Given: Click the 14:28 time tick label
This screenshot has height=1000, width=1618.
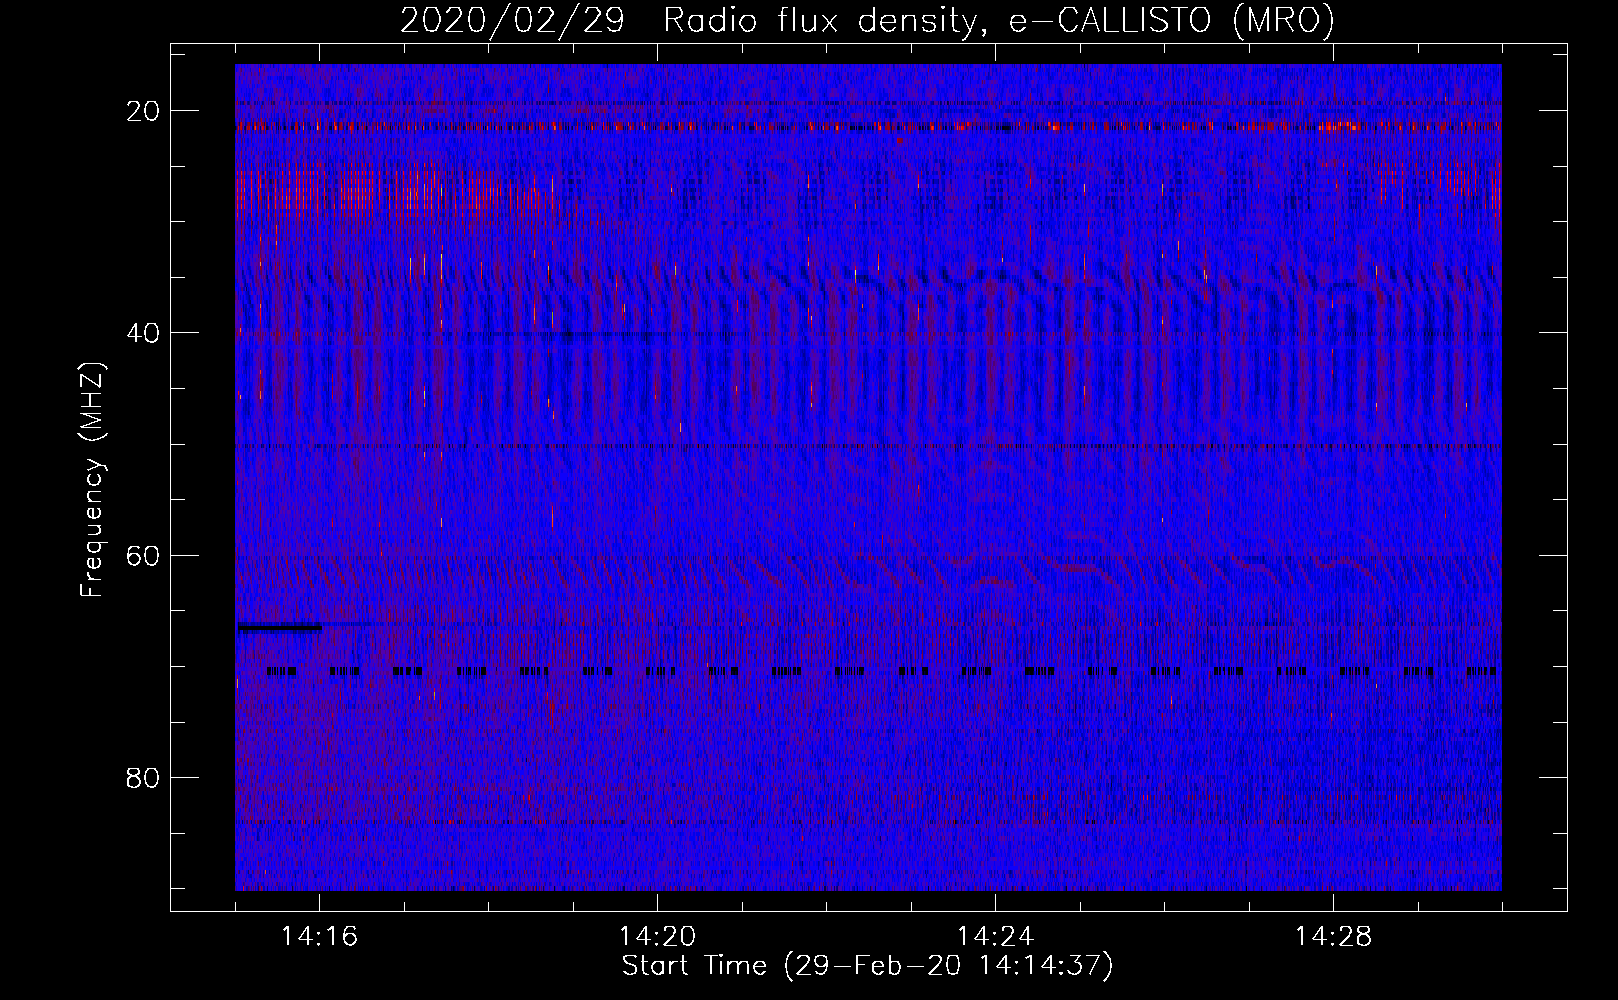Looking at the screenshot, I should (x=1333, y=937).
